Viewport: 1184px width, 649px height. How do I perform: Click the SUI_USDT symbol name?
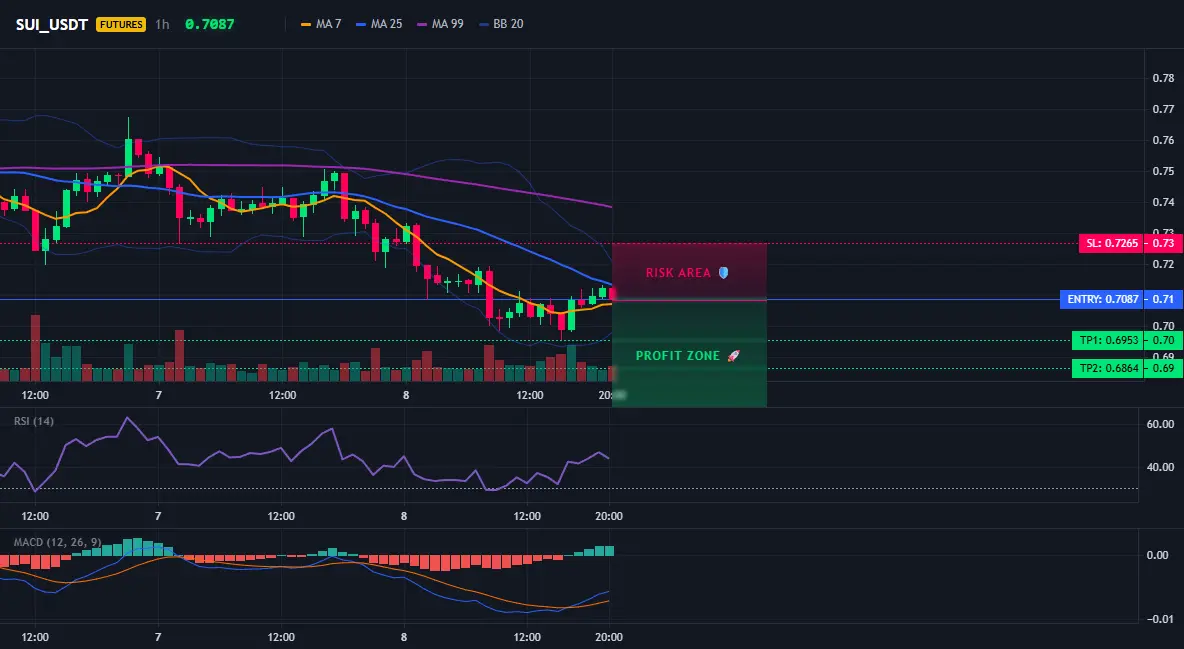click(x=52, y=24)
